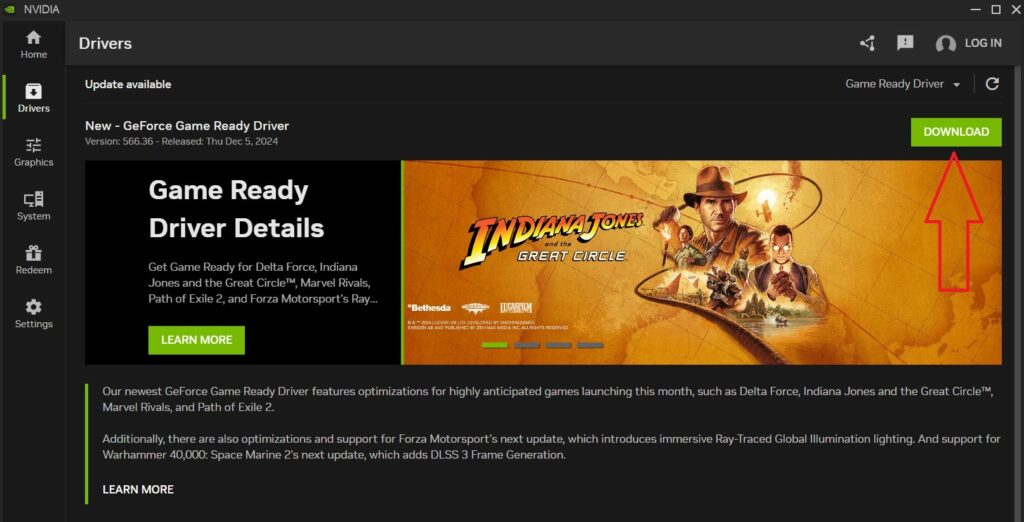Close the NVIDIA app window
This screenshot has width=1024, height=522.
[x=1014, y=9]
